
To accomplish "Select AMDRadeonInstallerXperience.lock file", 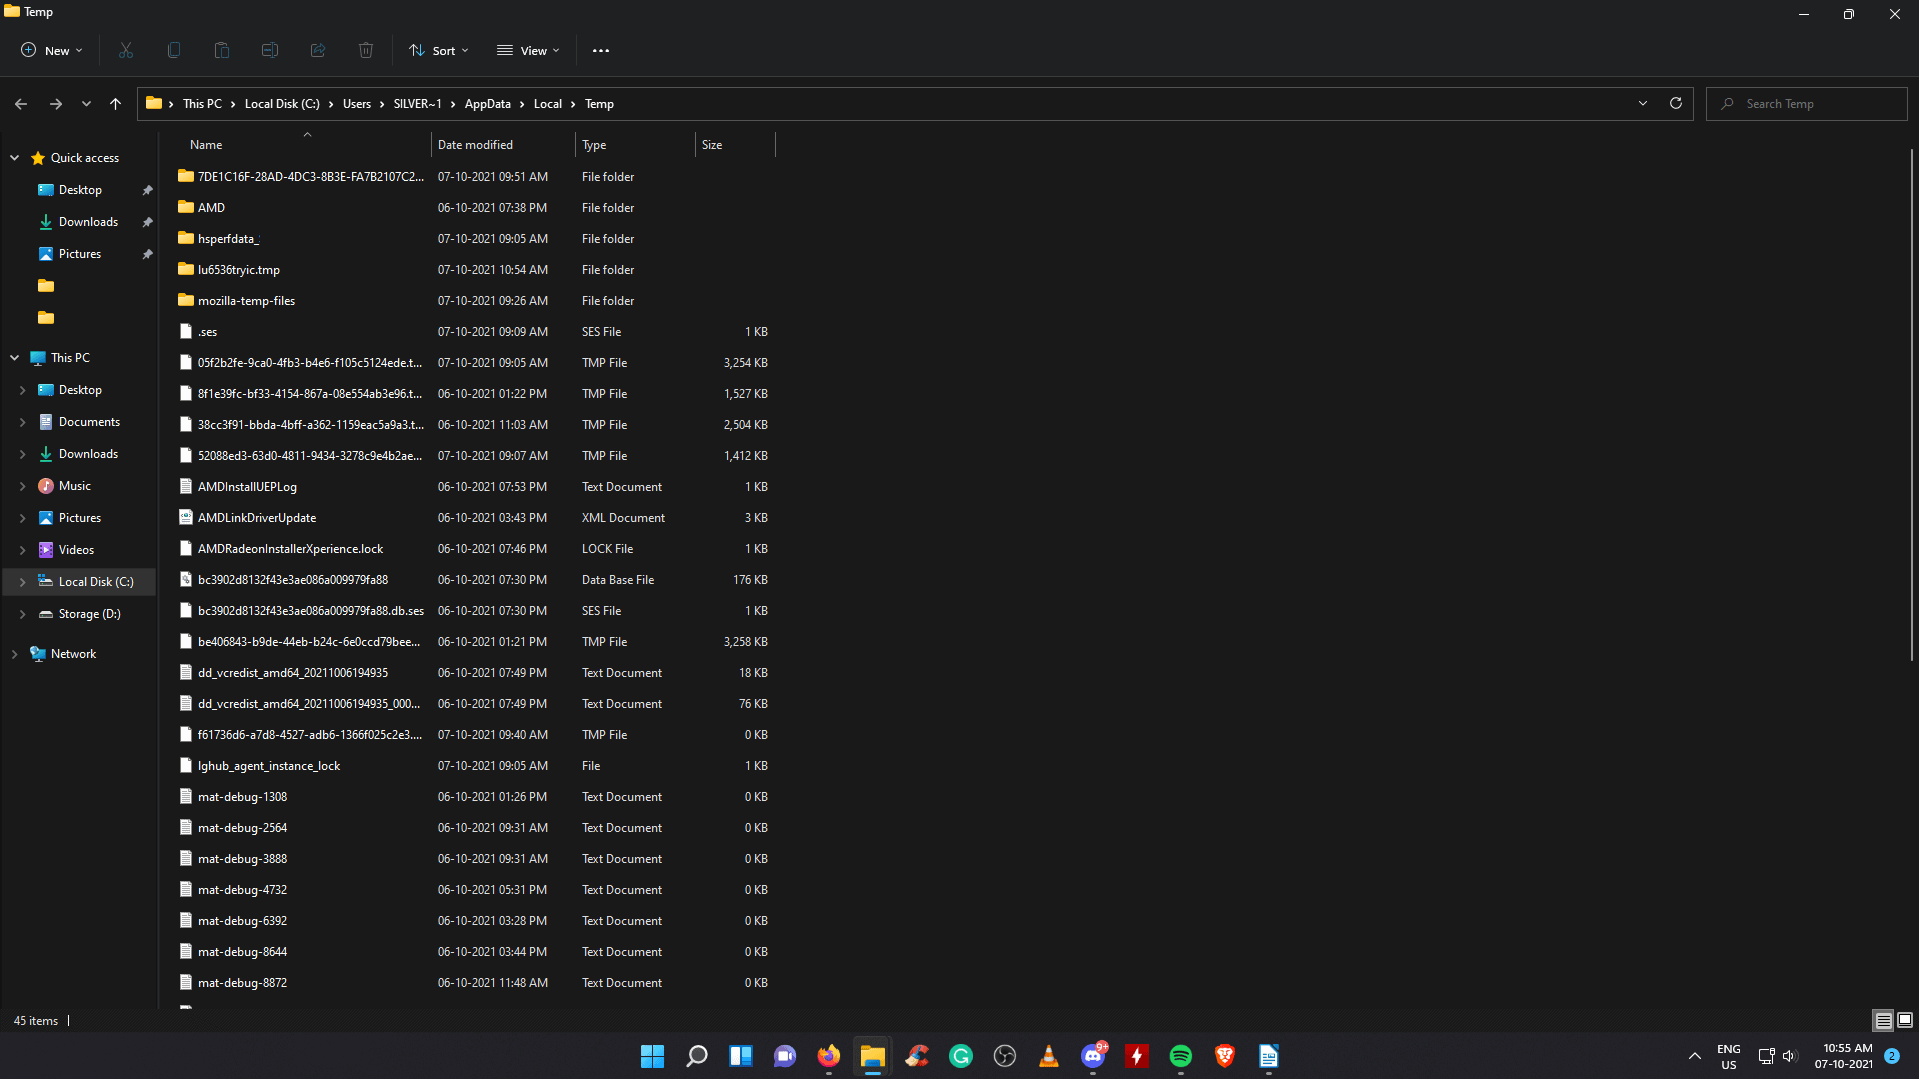I will [290, 549].
